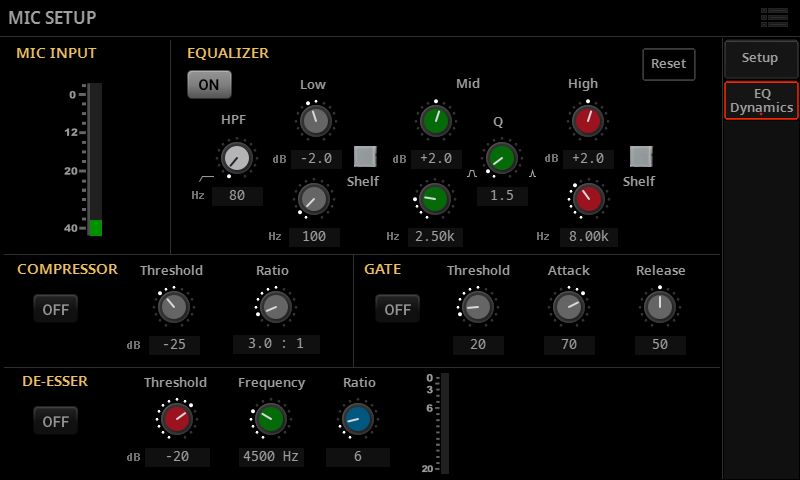Select the Low band gain knob
The image size is (800, 480).
pos(314,121)
